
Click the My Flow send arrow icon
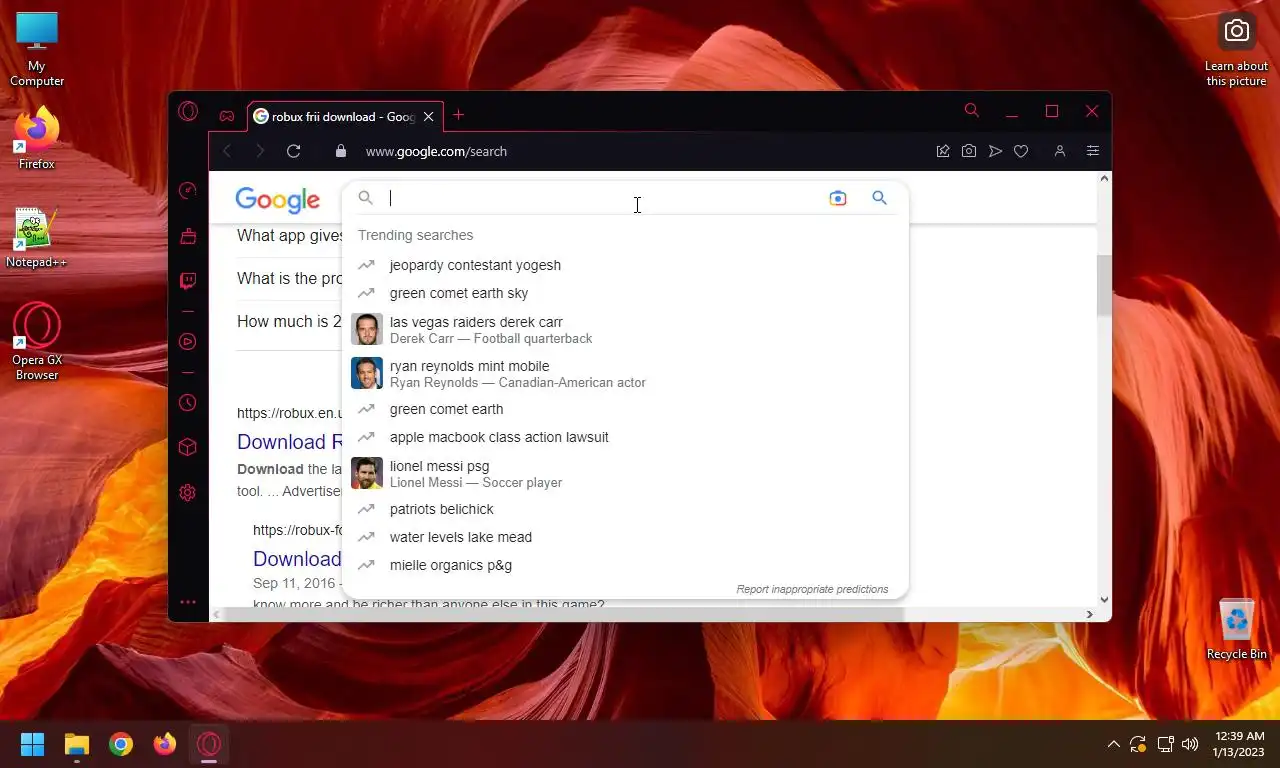point(995,151)
